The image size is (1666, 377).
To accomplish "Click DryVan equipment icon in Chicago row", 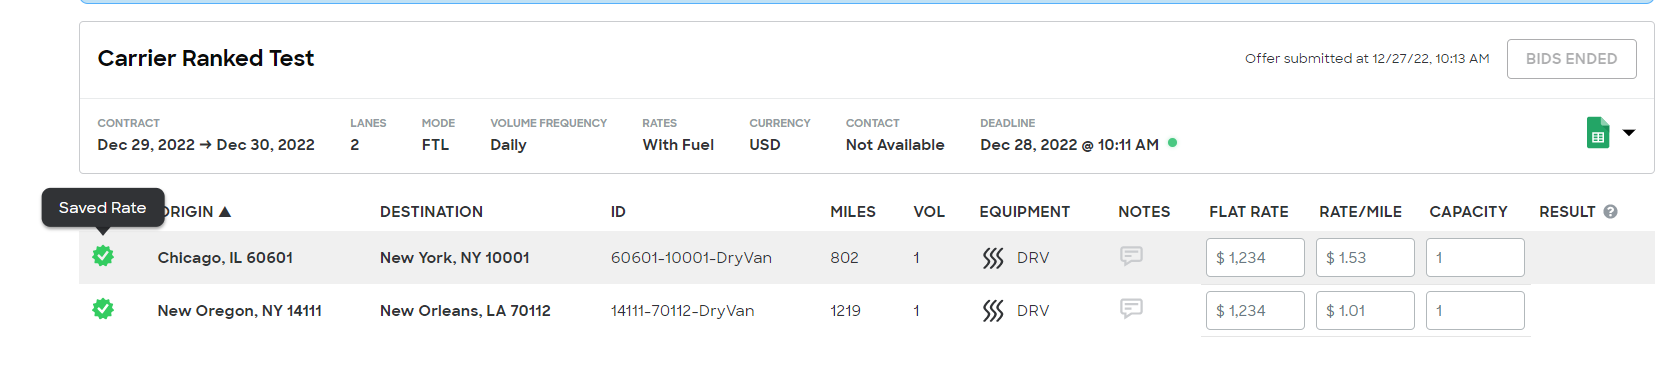I will [x=993, y=258].
